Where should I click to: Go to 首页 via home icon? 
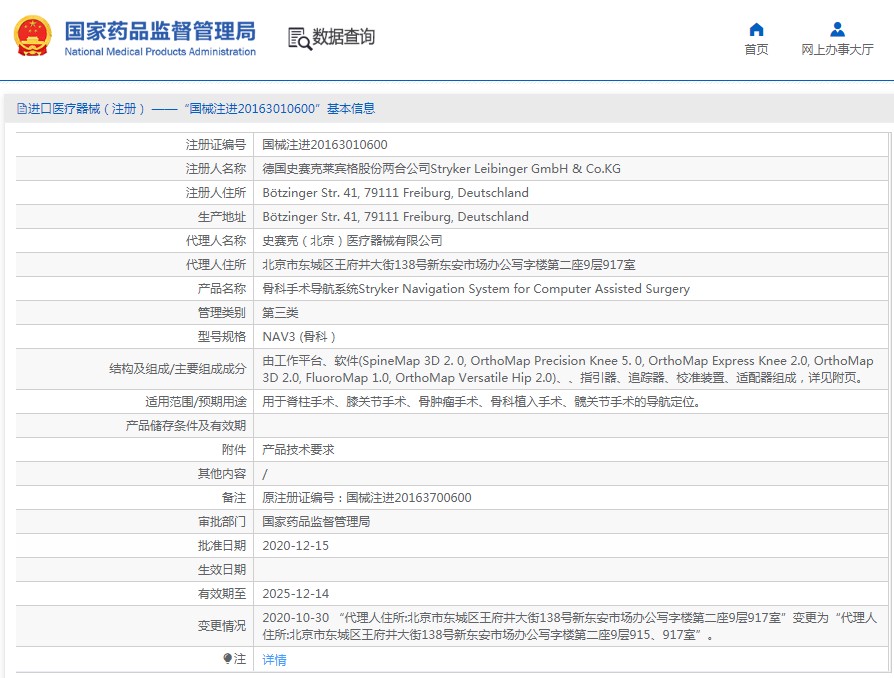pos(756,29)
